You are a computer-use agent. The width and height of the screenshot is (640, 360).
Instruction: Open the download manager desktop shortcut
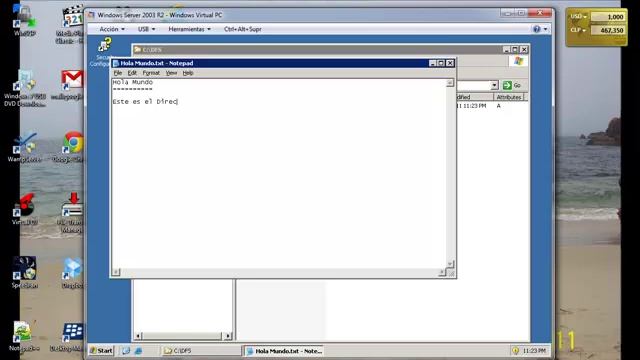click(71, 212)
